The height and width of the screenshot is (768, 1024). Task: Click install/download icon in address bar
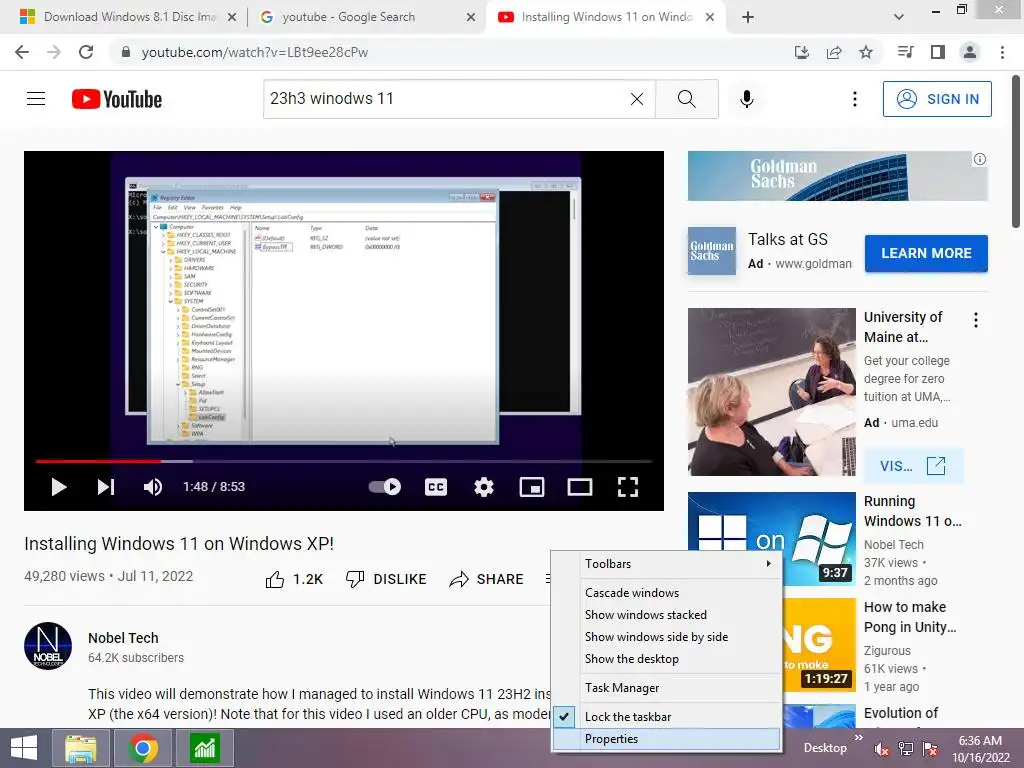(x=802, y=52)
